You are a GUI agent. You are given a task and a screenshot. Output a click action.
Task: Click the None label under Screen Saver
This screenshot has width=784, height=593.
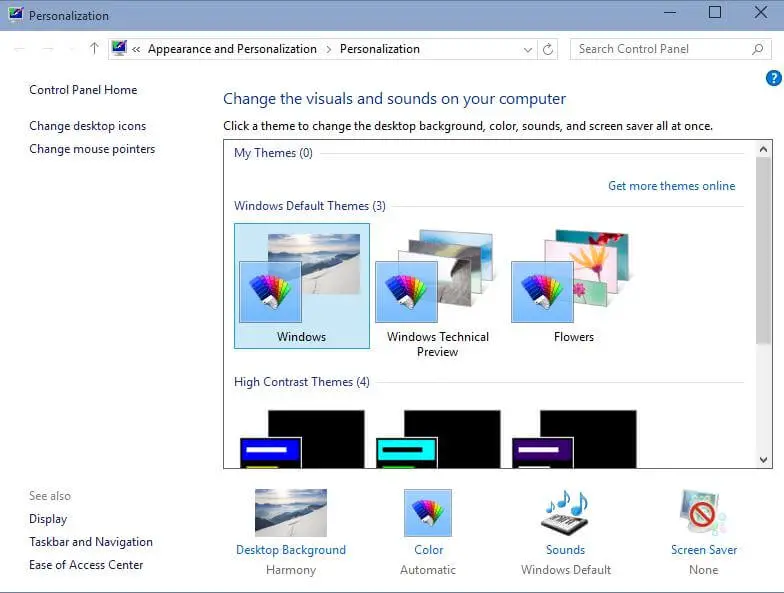point(703,570)
